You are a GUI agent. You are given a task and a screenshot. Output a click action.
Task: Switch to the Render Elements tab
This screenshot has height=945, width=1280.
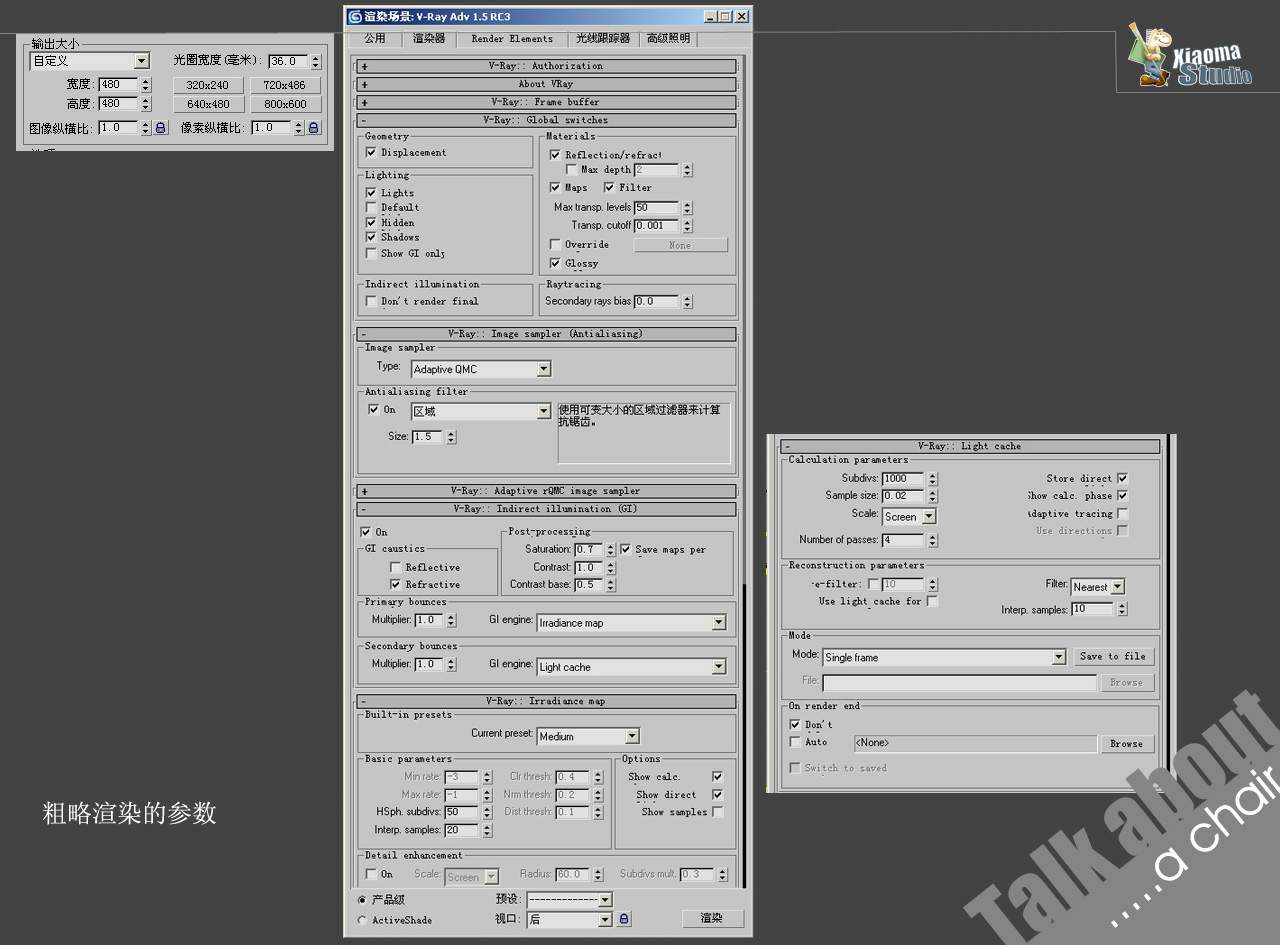click(x=512, y=38)
